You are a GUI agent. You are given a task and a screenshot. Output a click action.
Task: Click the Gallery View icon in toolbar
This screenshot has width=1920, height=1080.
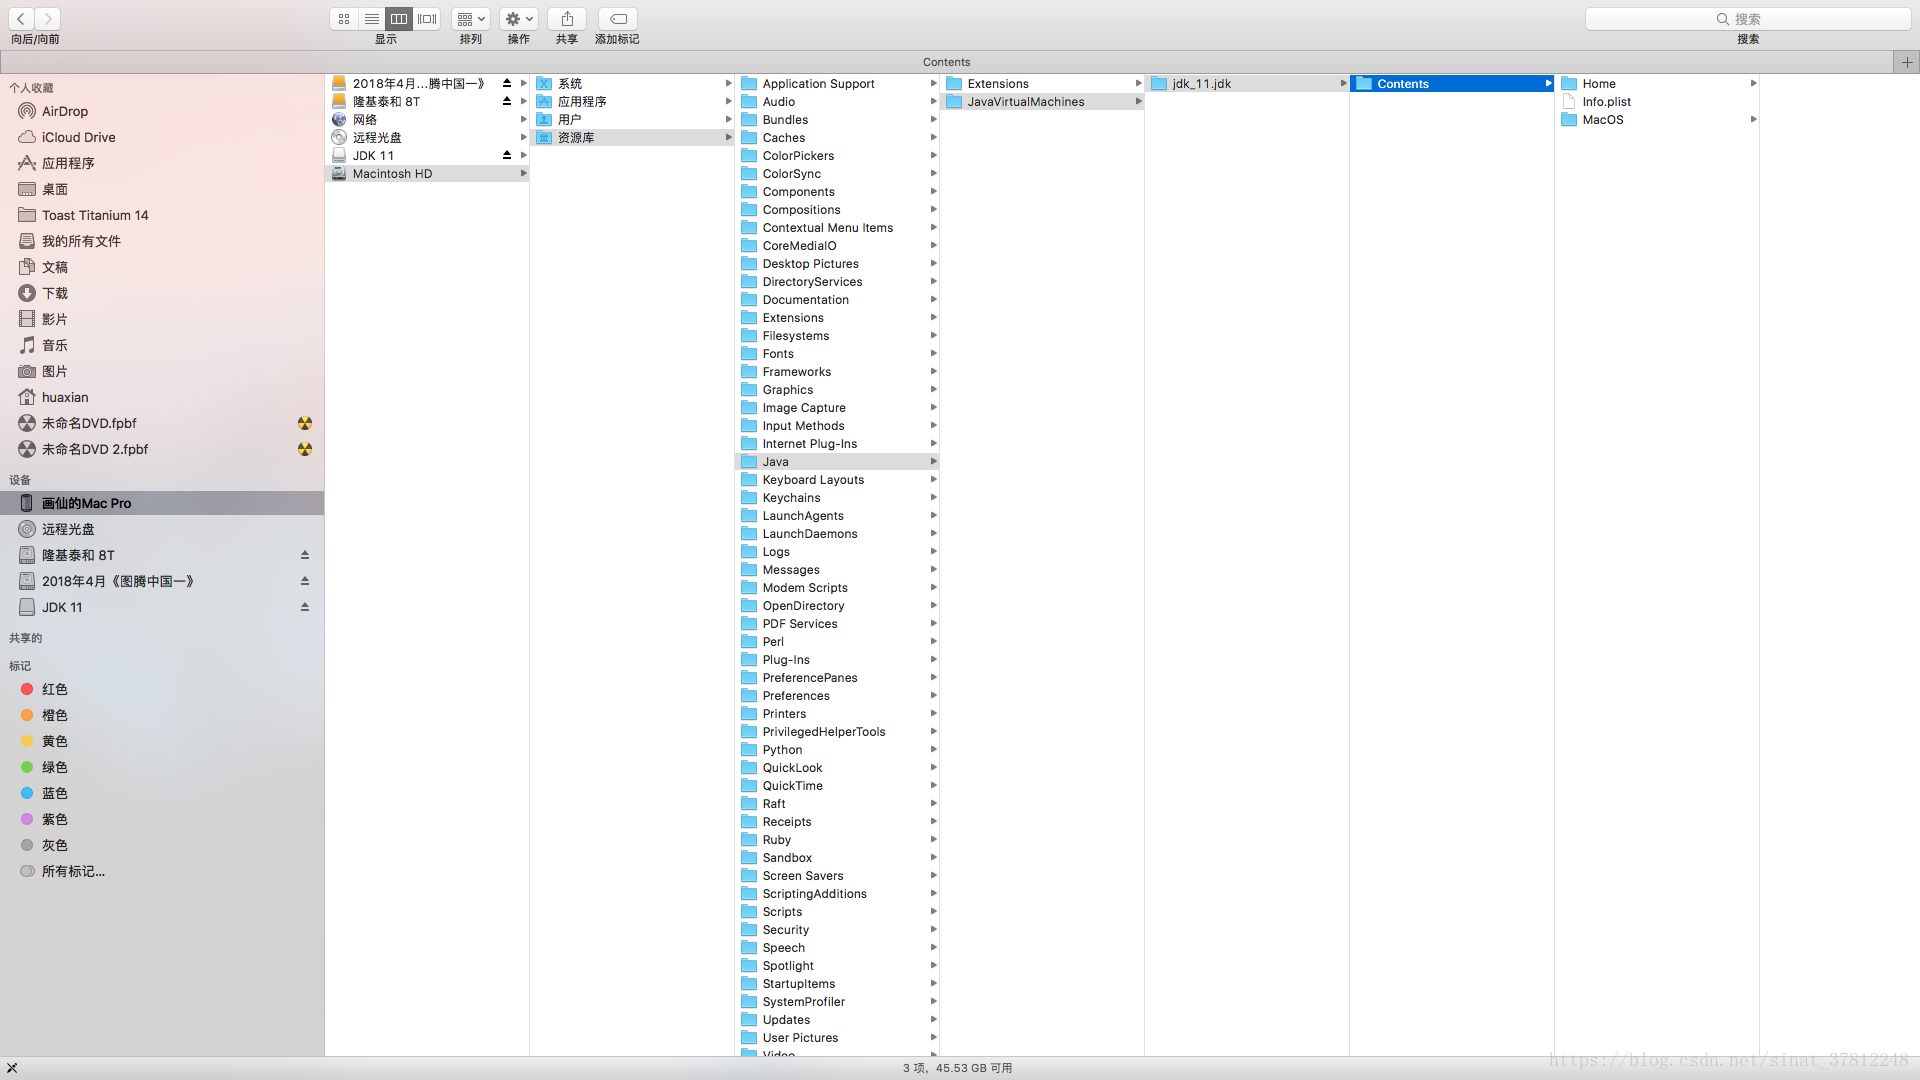coord(425,17)
